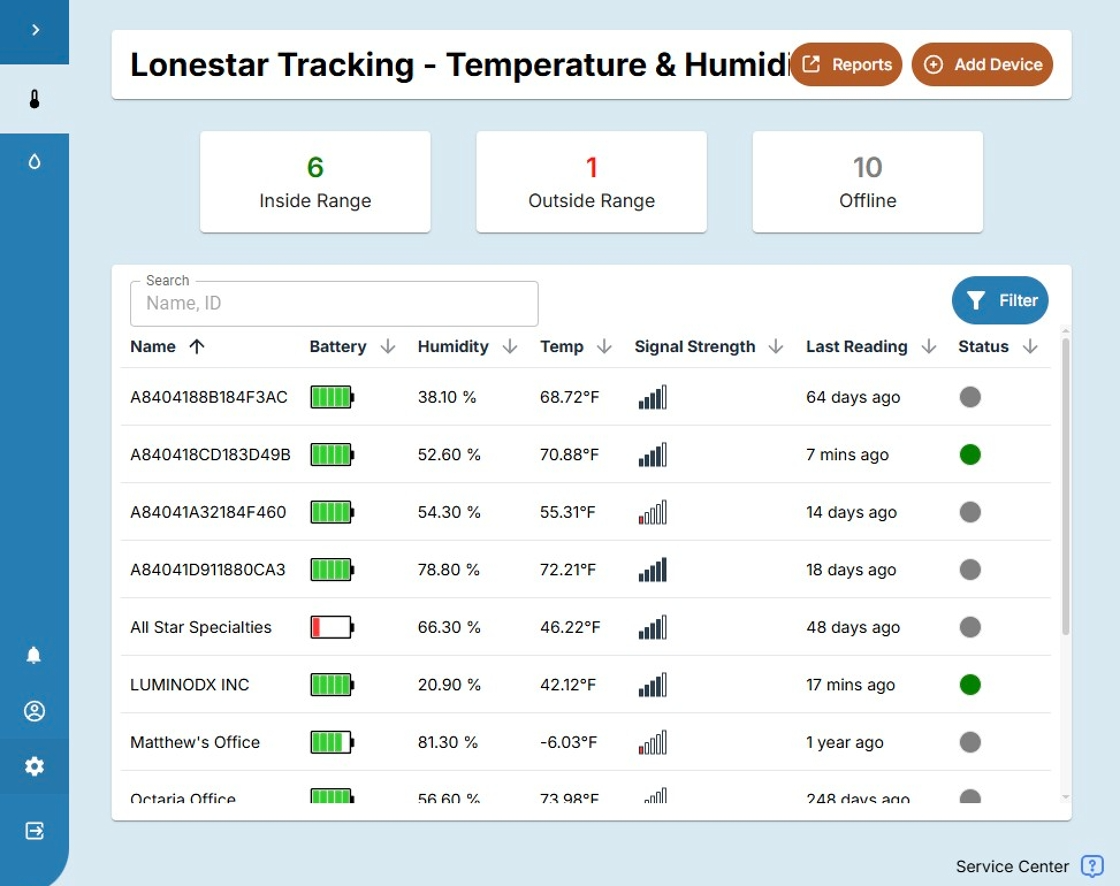The width and height of the screenshot is (1120, 886).
Task: Open device row A84041D911880CA3
Action: (586, 569)
